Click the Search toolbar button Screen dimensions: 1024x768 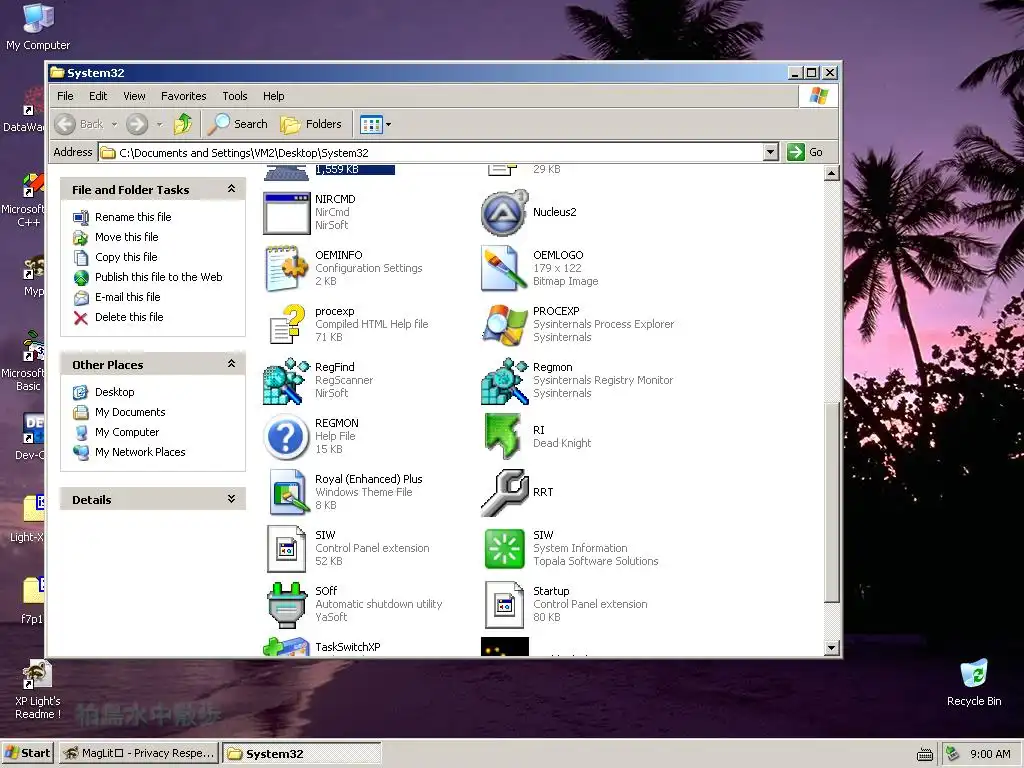(238, 124)
